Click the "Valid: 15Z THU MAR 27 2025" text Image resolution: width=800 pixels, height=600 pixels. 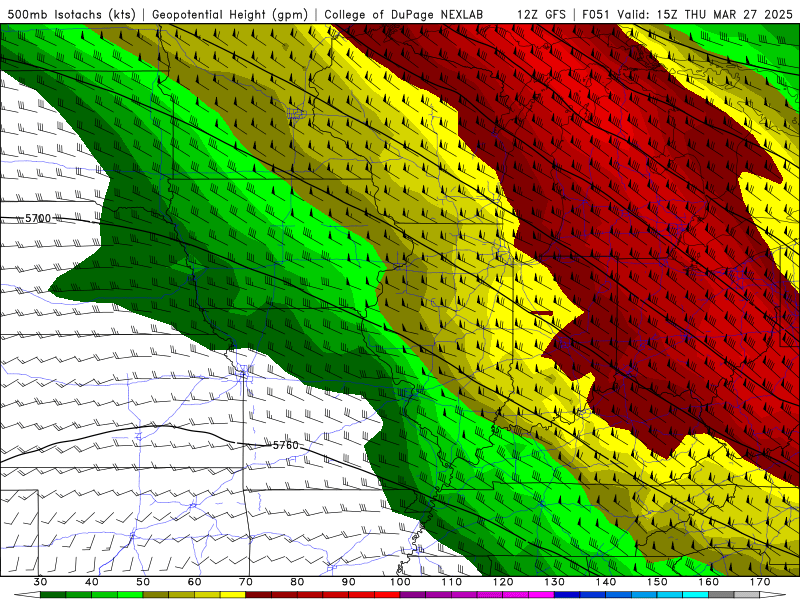click(705, 14)
